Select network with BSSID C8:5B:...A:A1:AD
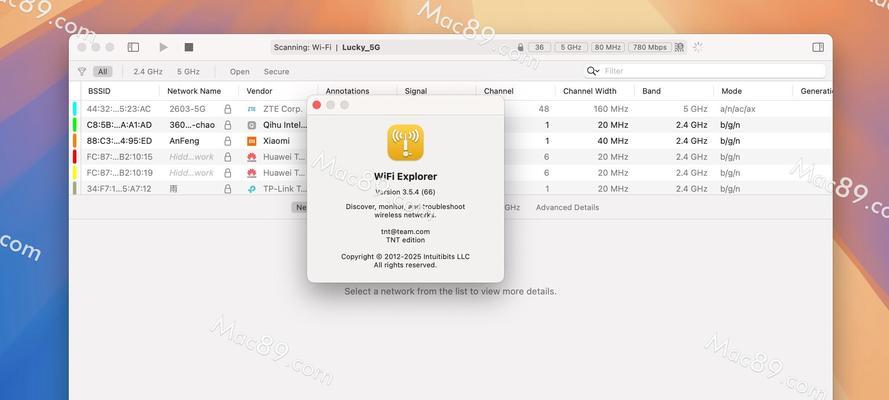Screen dimensions: 889x400 (x=119, y=125)
